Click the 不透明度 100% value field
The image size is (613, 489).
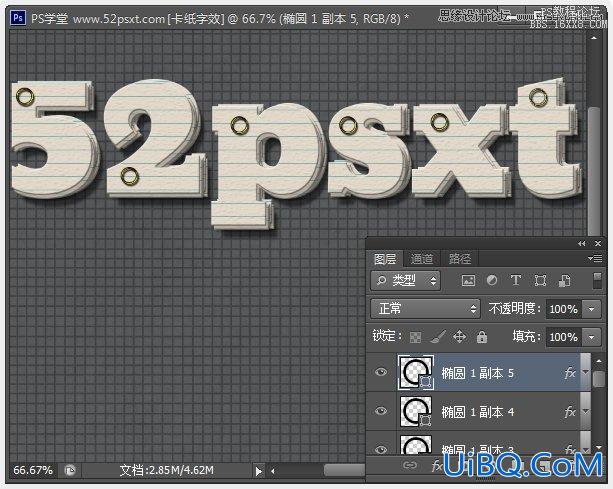coord(563,309)
